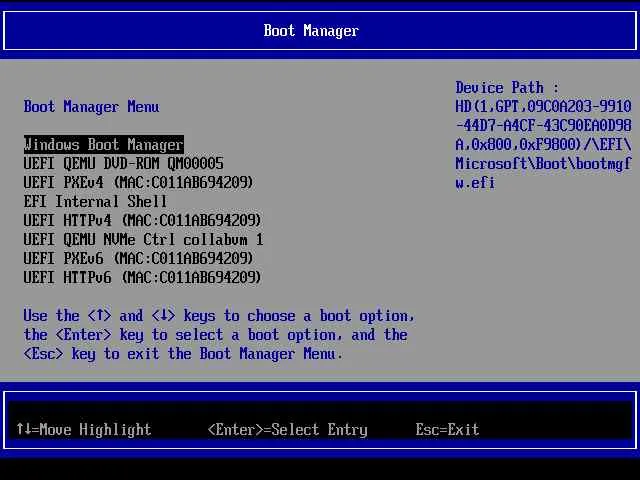Choose the UEFI HTTPv6 boot entry
Image resolution: width=640 pixels, height=480 pixels.
click(142, 278)
